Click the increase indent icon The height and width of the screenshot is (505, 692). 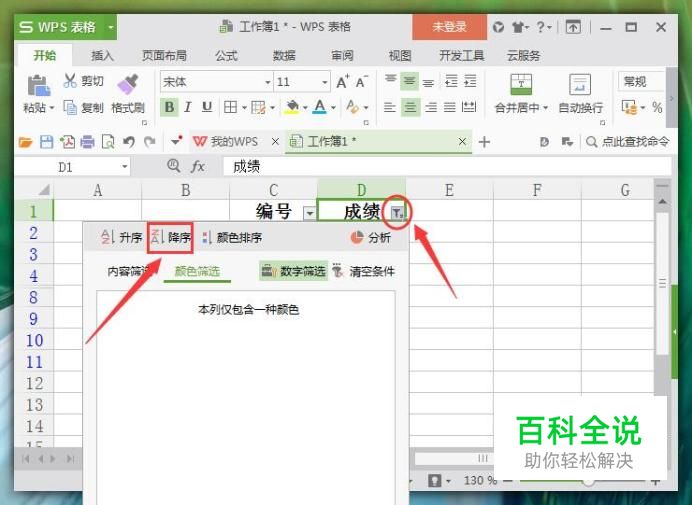(470, 82)
